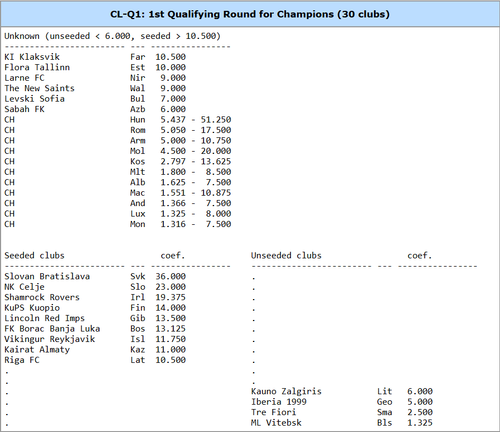The image size is (500, 432).
Task: Select ML Vitebsk club name
Action: pos(276,423)
